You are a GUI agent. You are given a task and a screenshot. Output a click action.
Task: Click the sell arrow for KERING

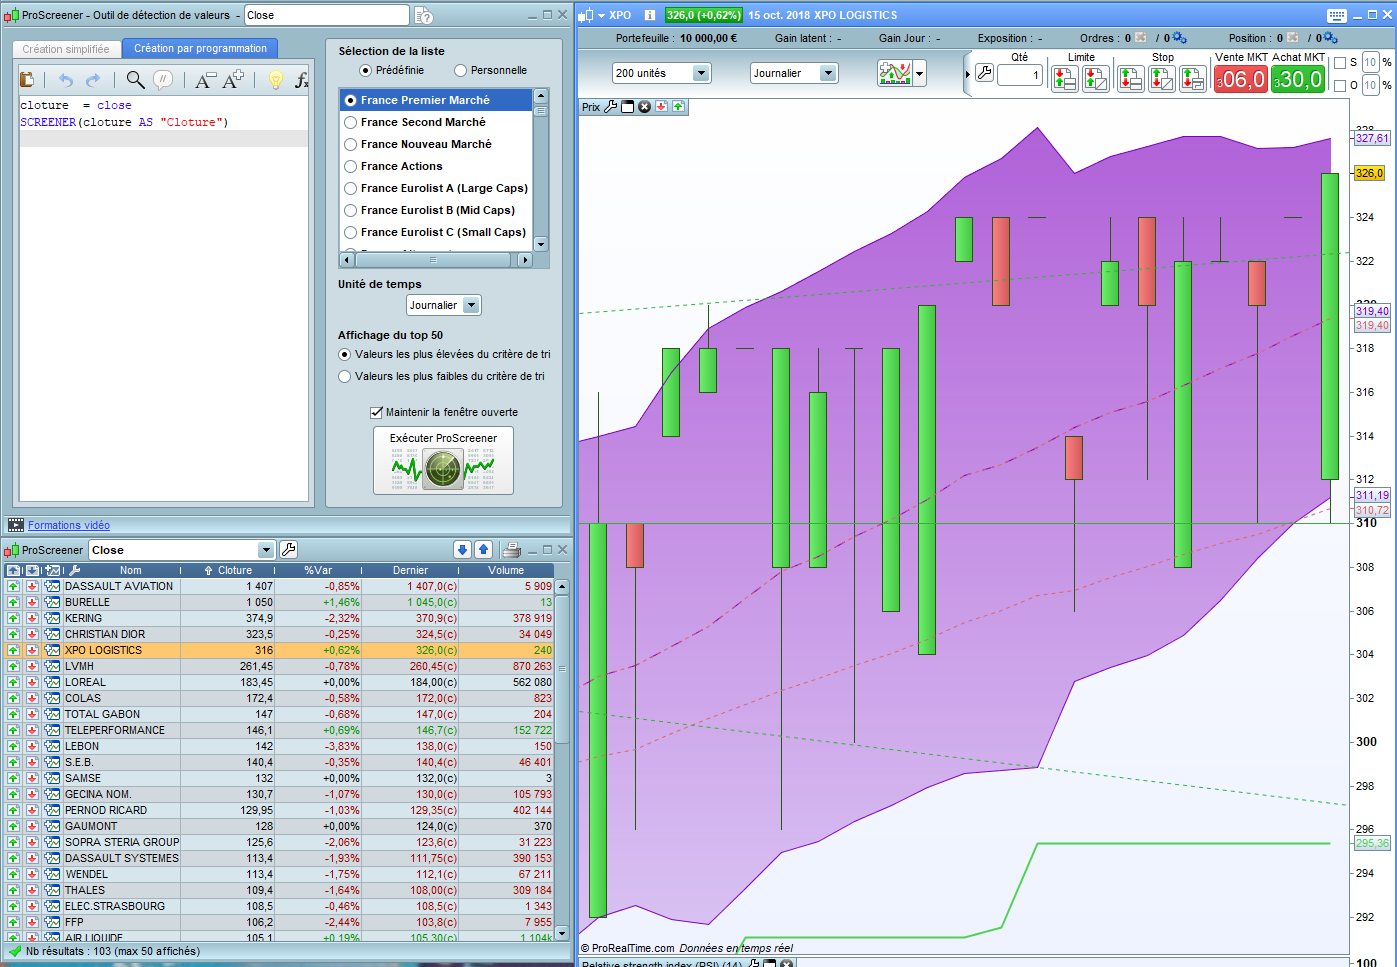(x=32, y=618)
